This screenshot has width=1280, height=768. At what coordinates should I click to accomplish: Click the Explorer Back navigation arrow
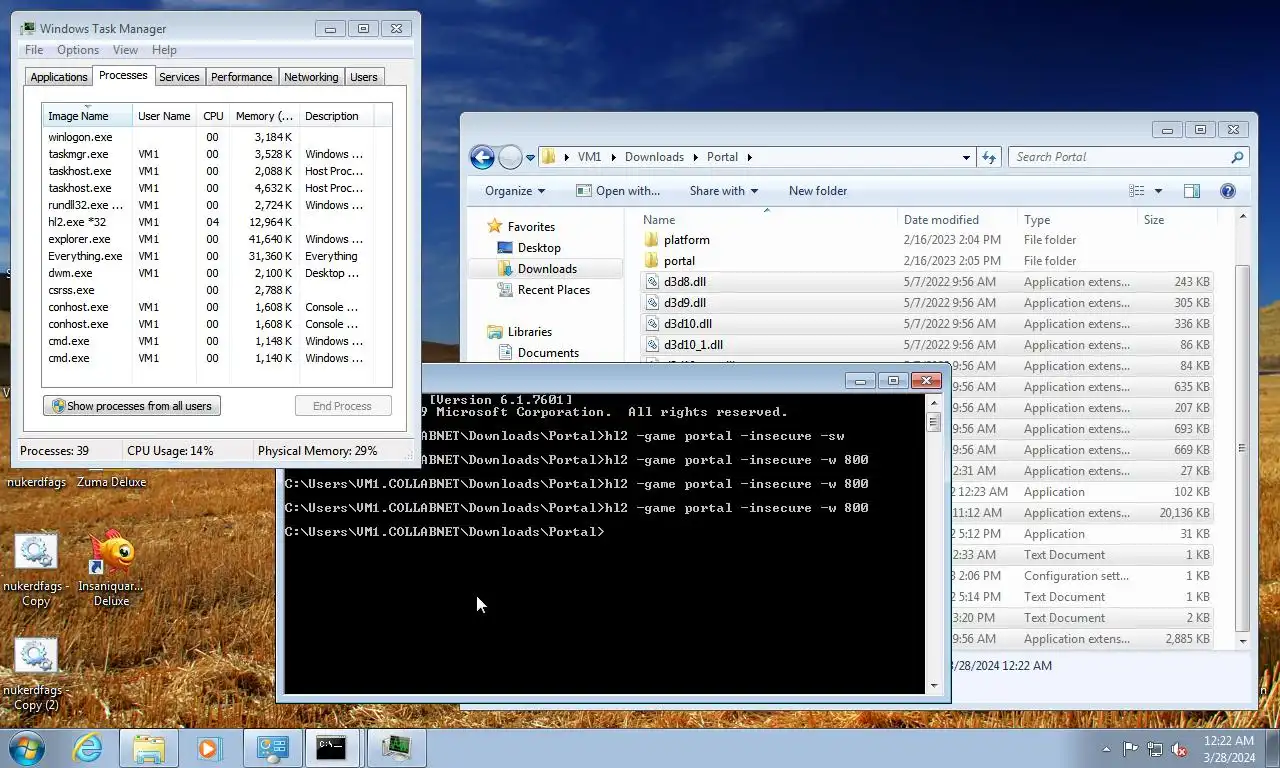[482, 157]
